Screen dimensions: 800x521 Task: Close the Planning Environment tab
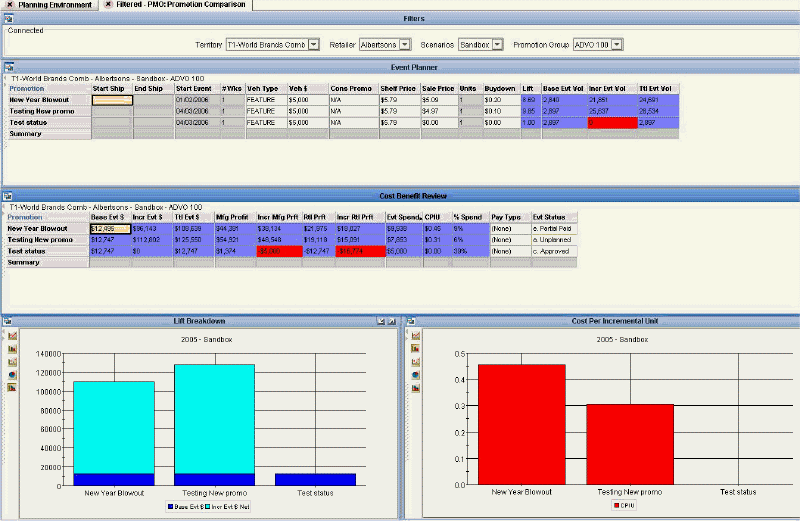(10, 5)
